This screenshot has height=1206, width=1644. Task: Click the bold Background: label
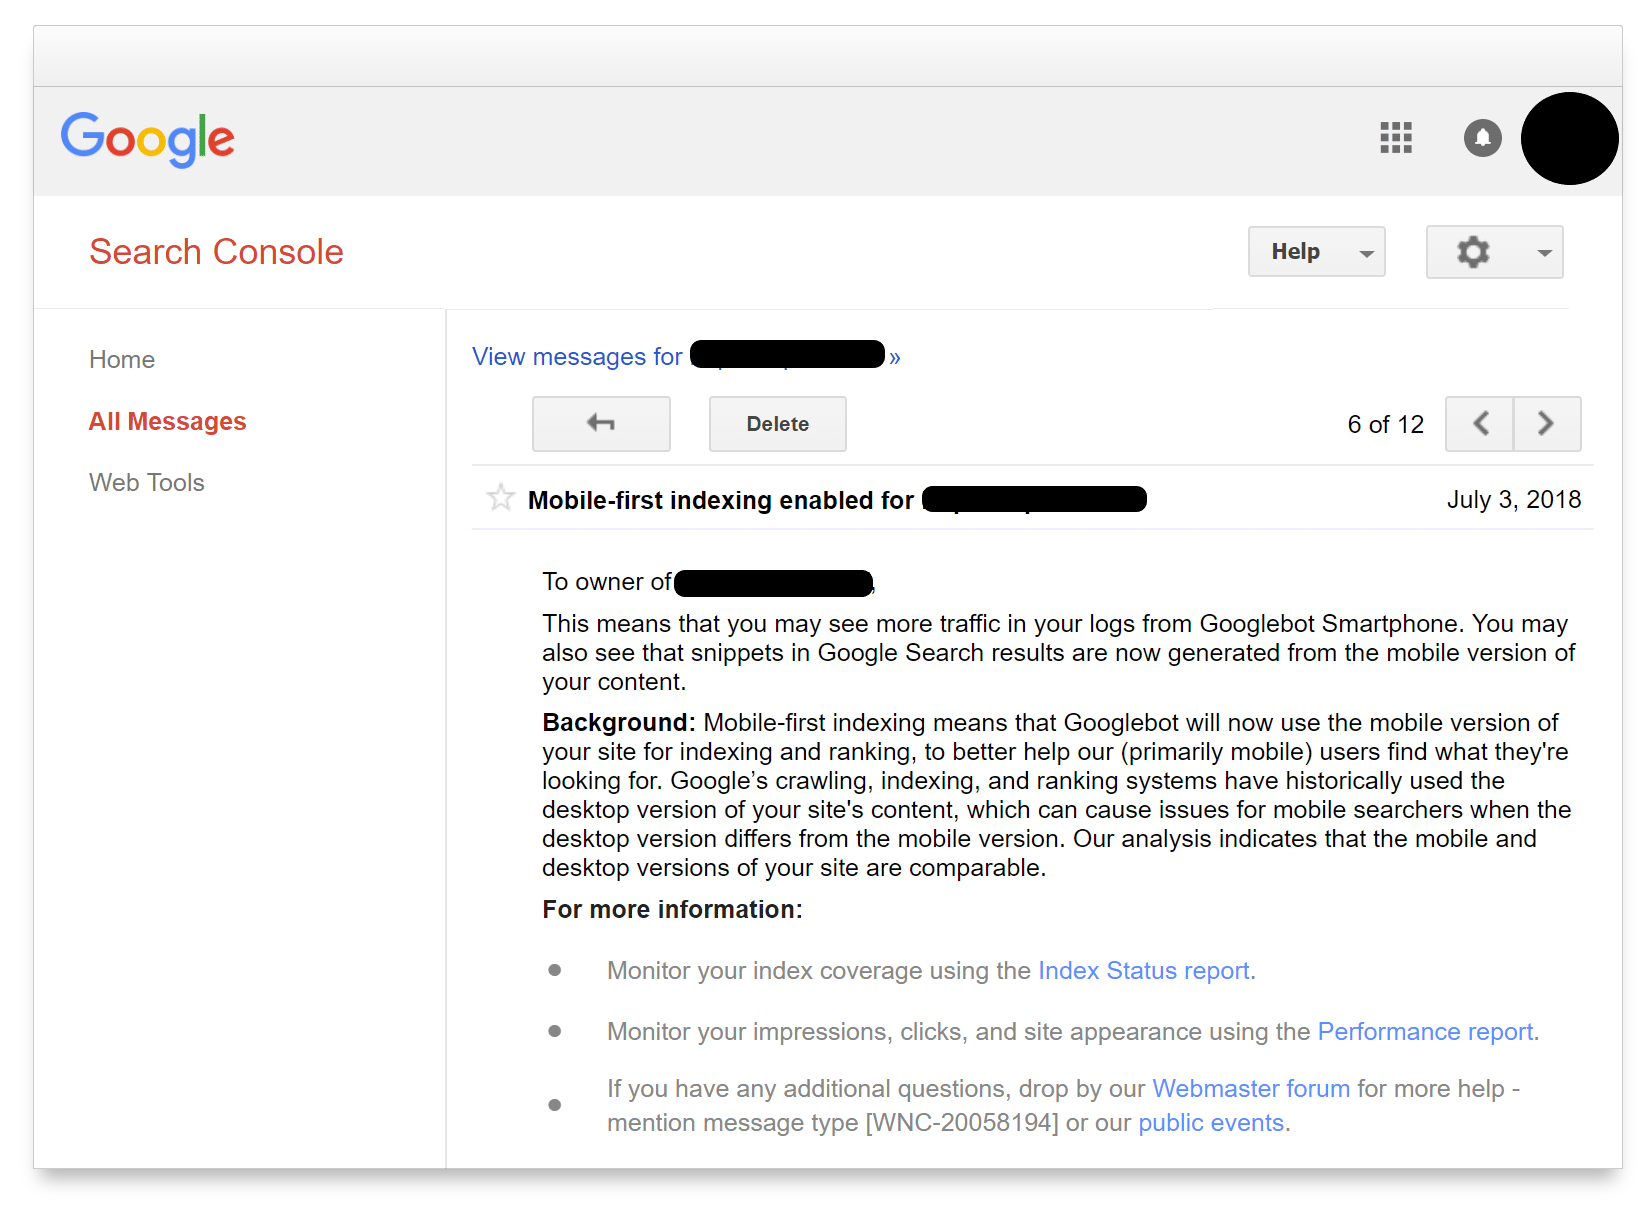[x=619, y=723]
